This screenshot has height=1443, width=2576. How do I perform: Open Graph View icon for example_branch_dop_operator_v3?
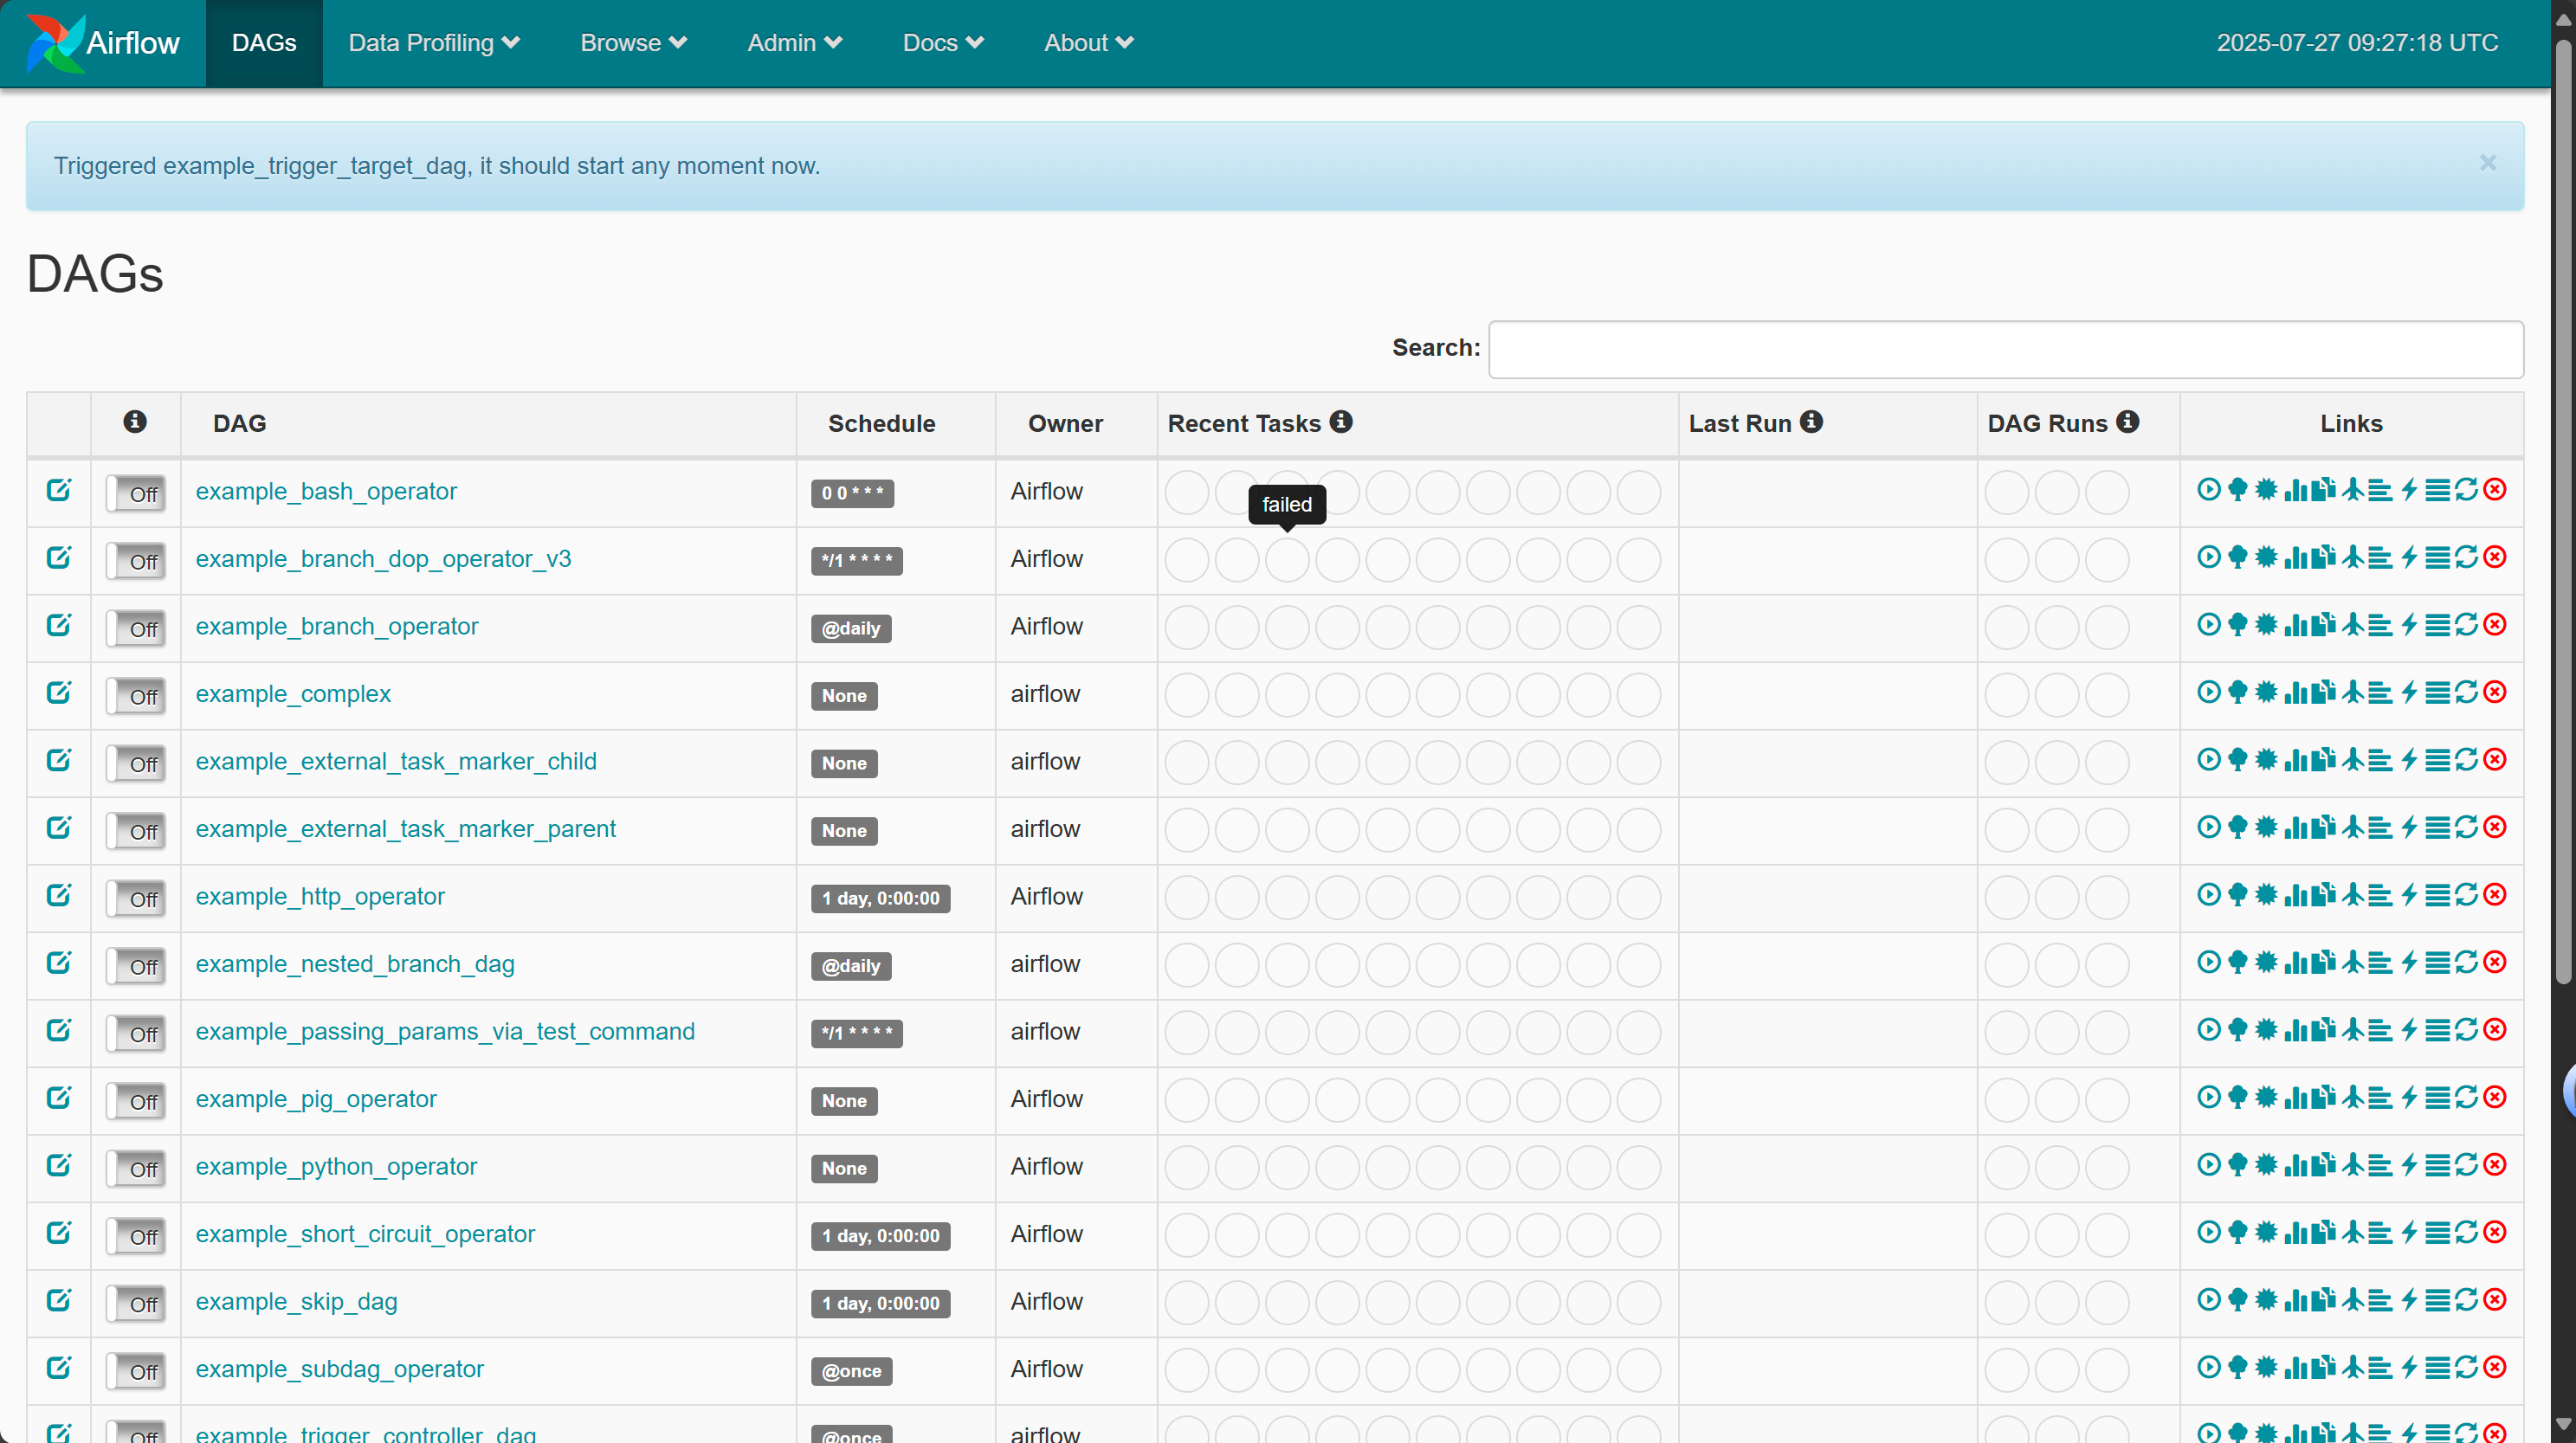pos(2267,557)
